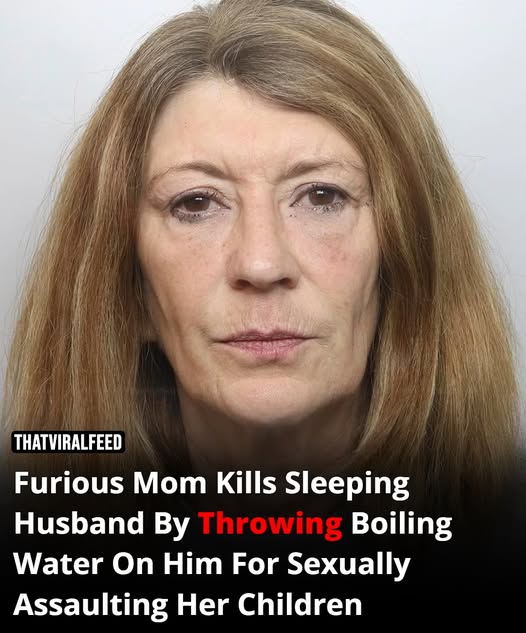The height and width of the screenshot is (633, 526).
Task: Click the THATVIRALFEED source badge
Action: pyautogui.click(x=68, y=442)
